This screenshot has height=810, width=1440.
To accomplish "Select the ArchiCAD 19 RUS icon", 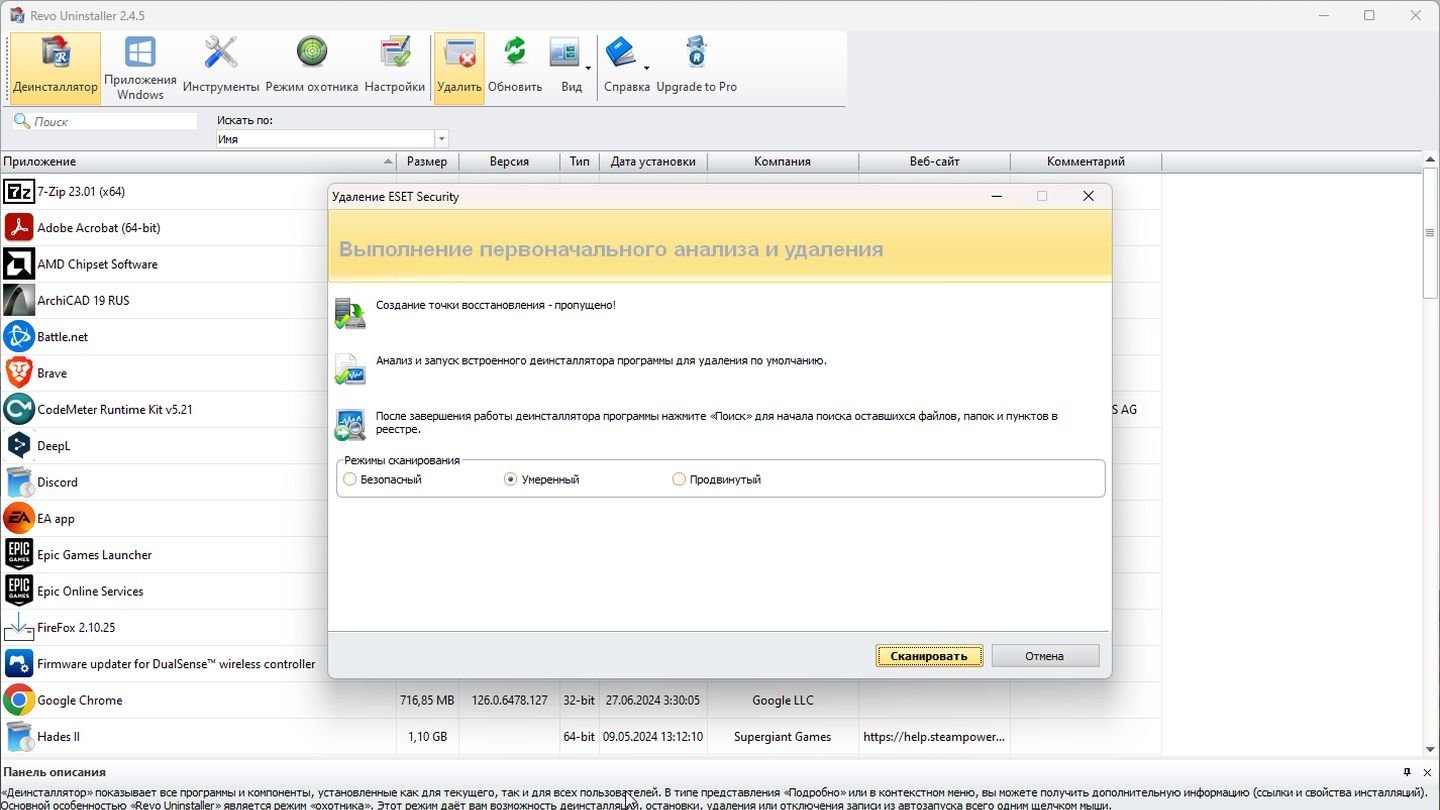I will click(x=18, y=300).
